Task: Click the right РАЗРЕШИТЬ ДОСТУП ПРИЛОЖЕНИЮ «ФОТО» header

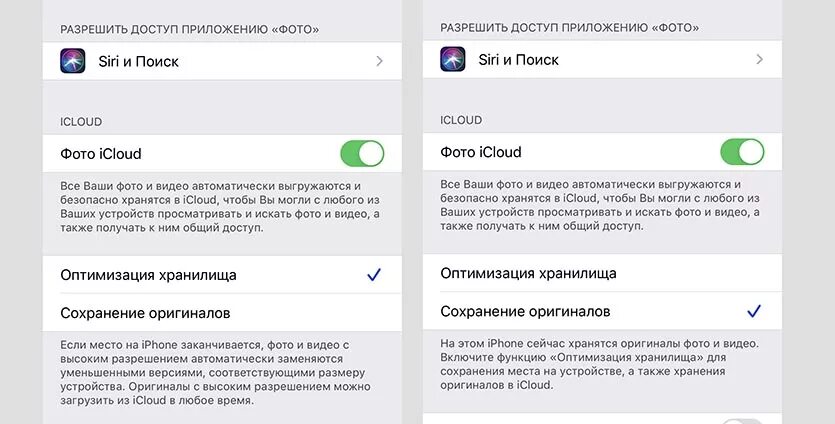Action: coord(570,27)
